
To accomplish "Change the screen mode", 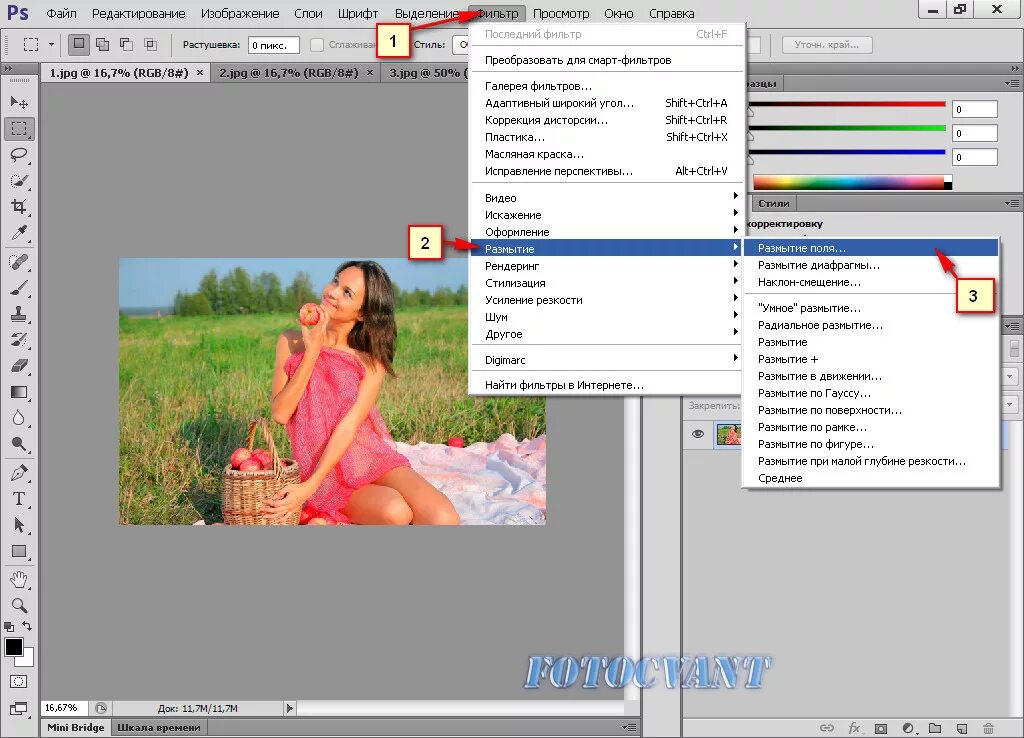I will coord(19,709).
